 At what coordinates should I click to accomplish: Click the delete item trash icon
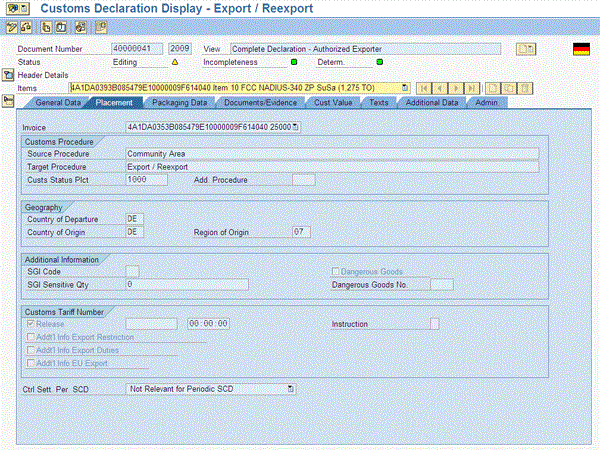coord(524,88)
